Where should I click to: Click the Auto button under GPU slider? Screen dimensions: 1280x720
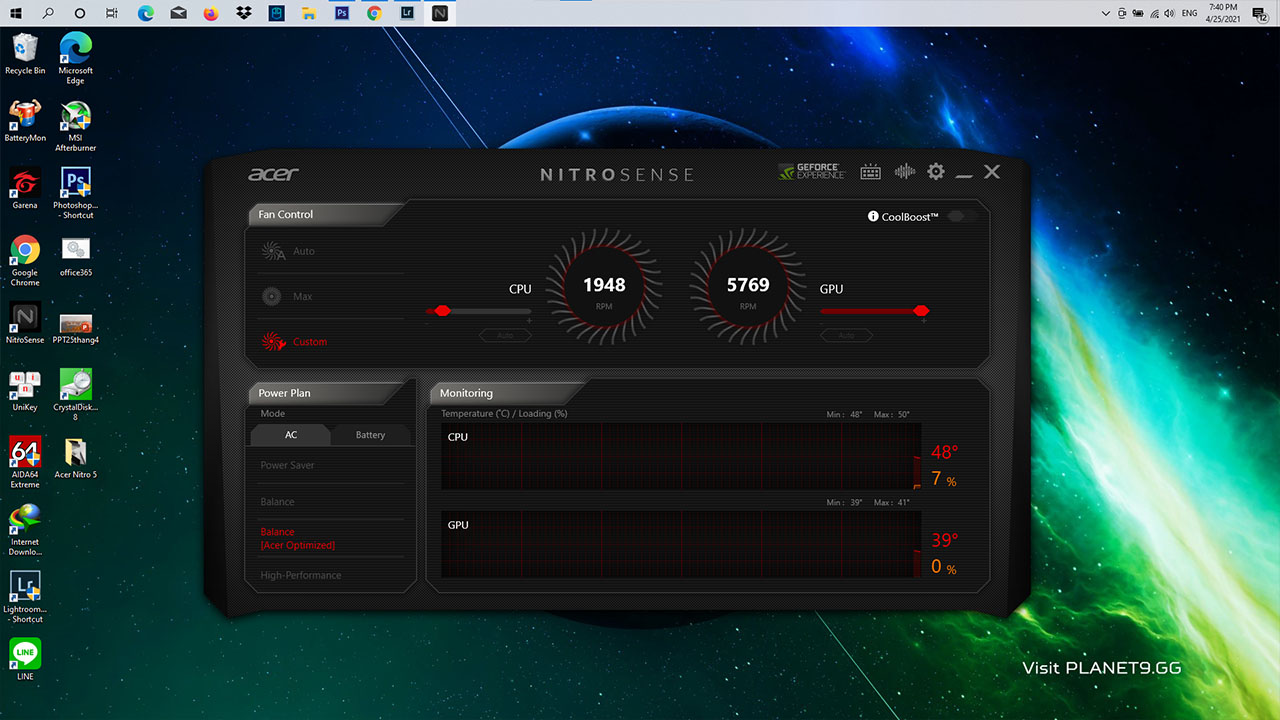click(x=846, y=335)
